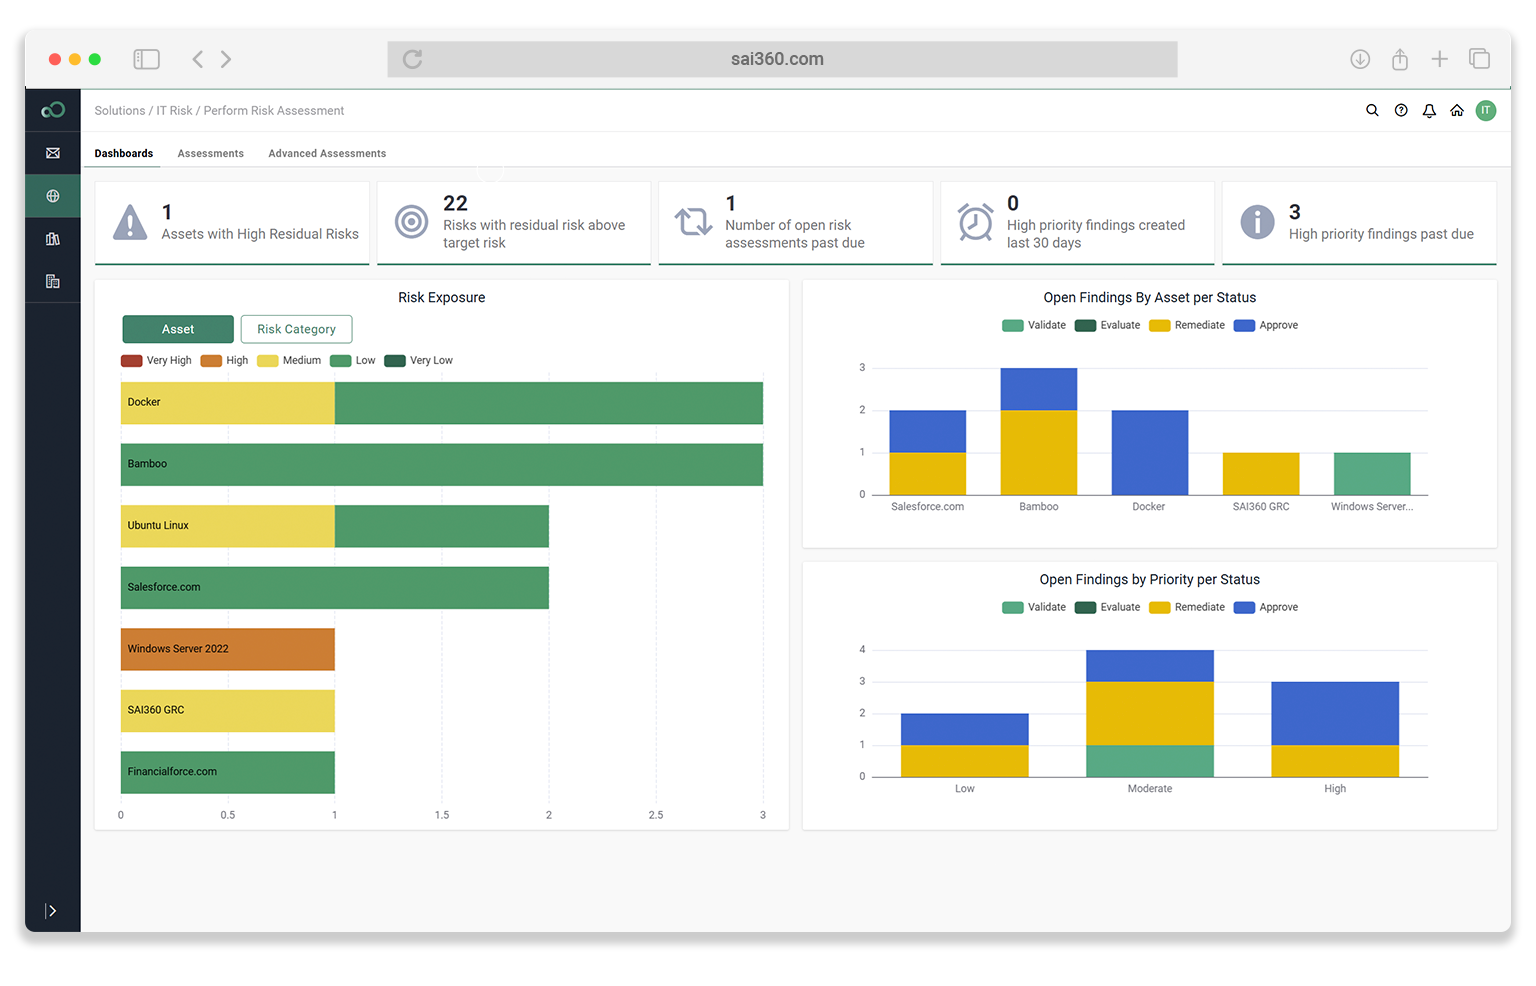1536x986 pixels.
Task: Reload the page with refresh icon
Action: (x=412, y=59)
